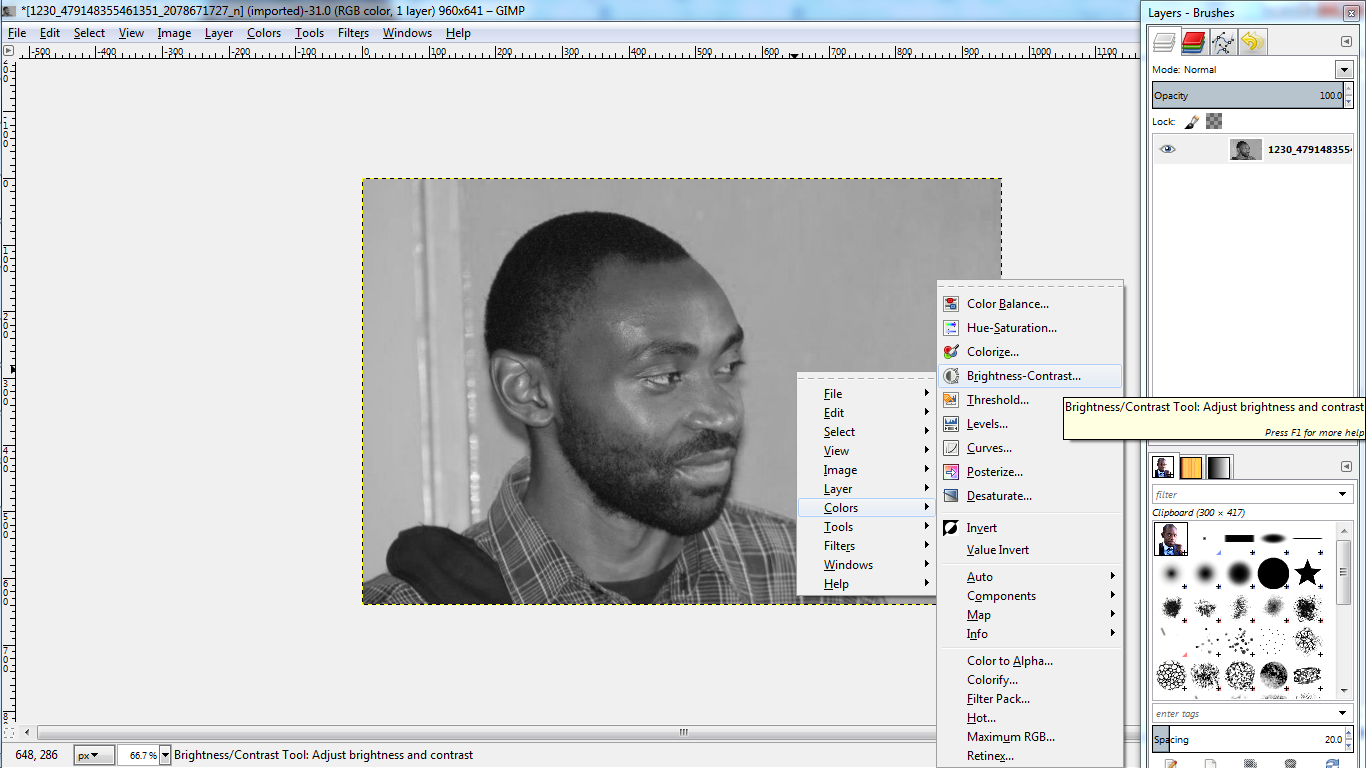Screen dimensions: 1366x768
Task: Open the Layers dock tab configuration menu
Action: tap(1346, 42)
